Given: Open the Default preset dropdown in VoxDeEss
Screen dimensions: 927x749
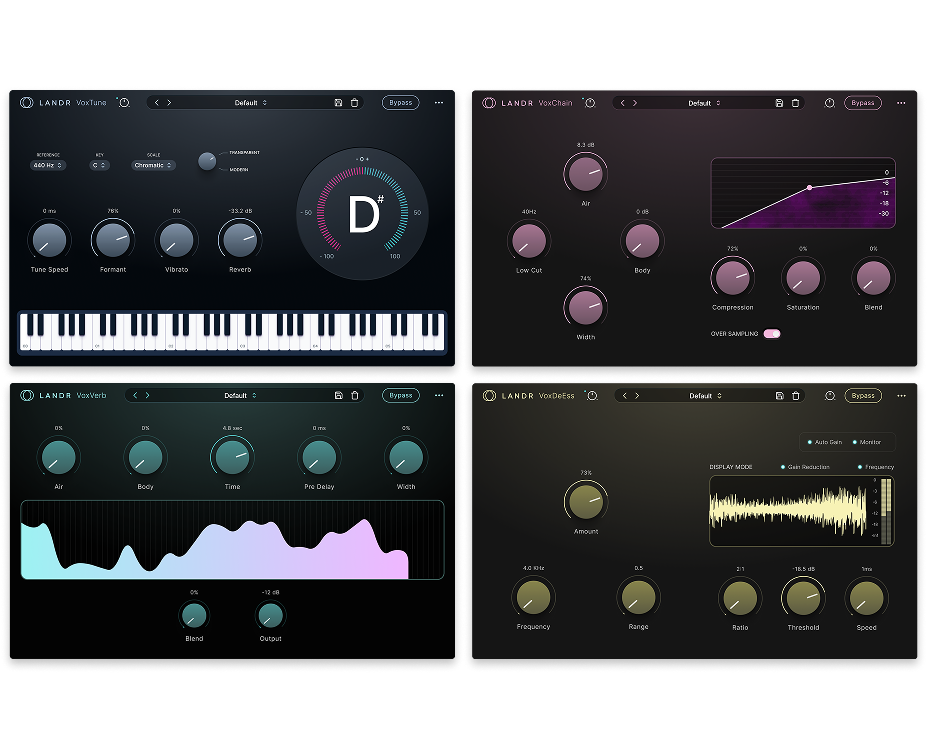Looking at the screenshot, I should click(x=705, y=395).
